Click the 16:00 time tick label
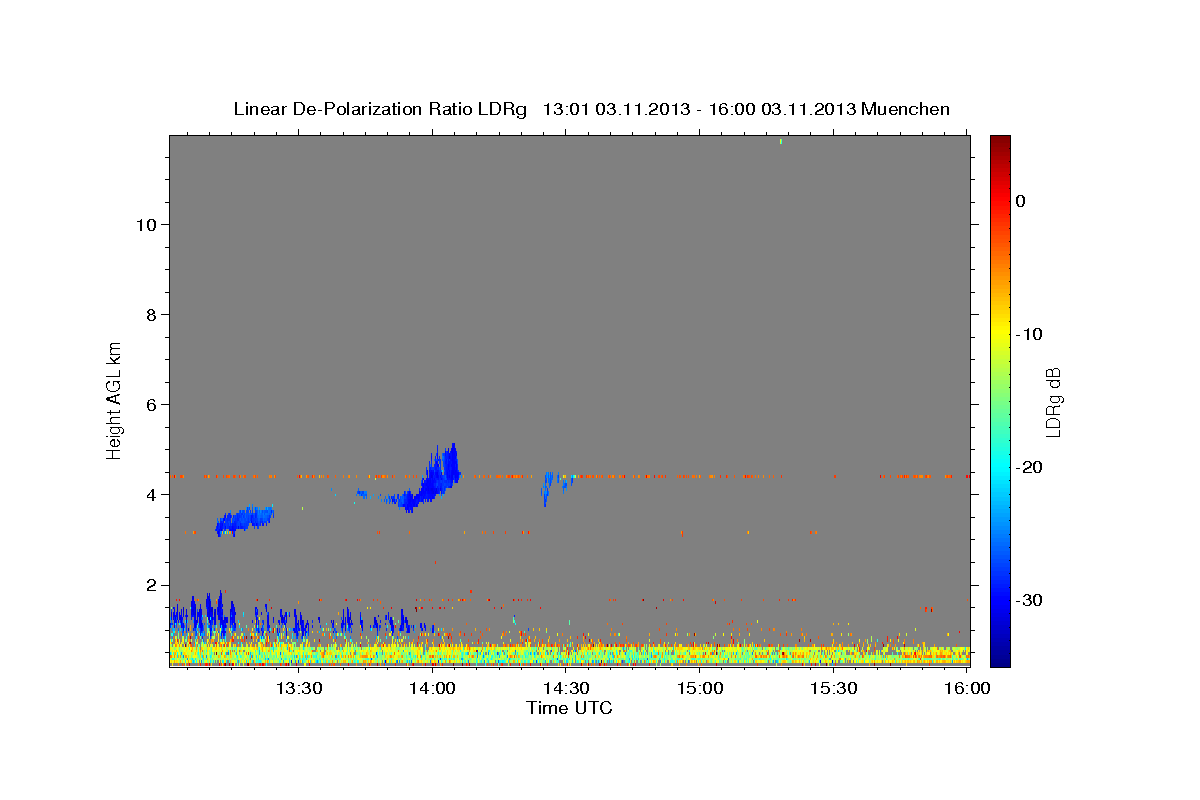The height and width of the screenshot is (800, 1200). point(968,688)
